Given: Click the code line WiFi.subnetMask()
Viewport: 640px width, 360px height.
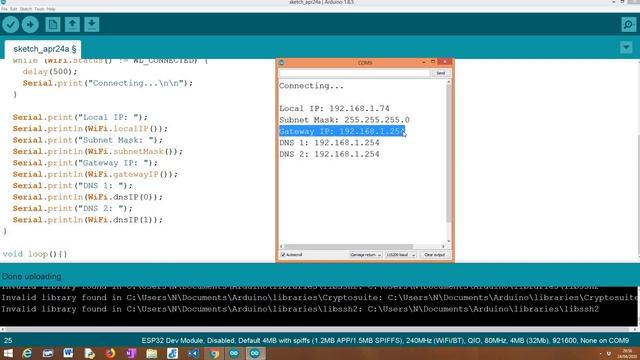Looking at the screenshot, I should point(98,151).
